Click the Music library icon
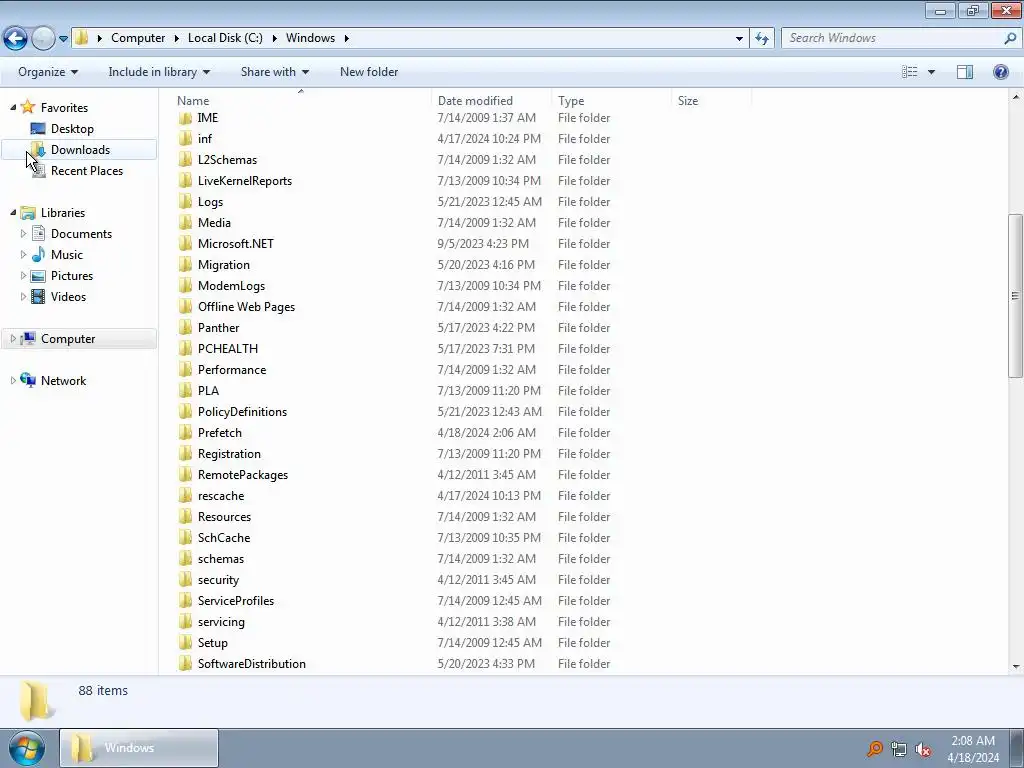 (39, 254)
